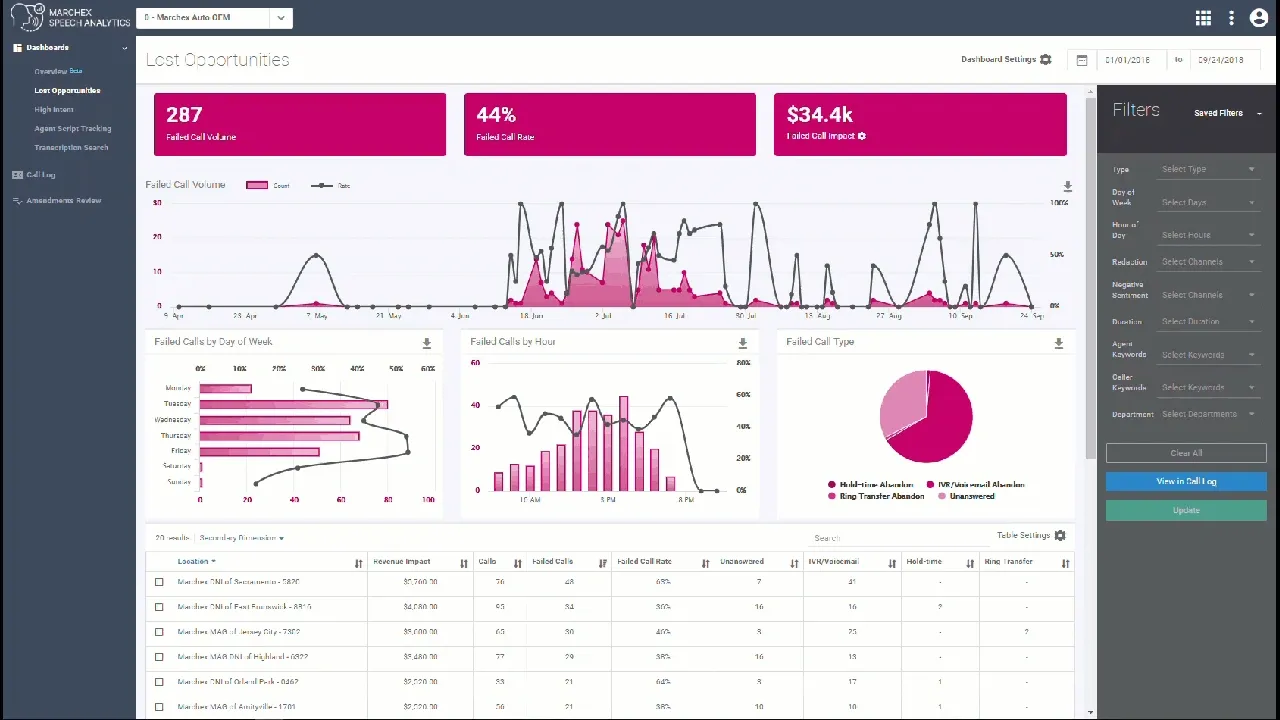Open the Department filter dropdown
The height and width of the screenshot is (720, 1280).
click(1207, 414)
